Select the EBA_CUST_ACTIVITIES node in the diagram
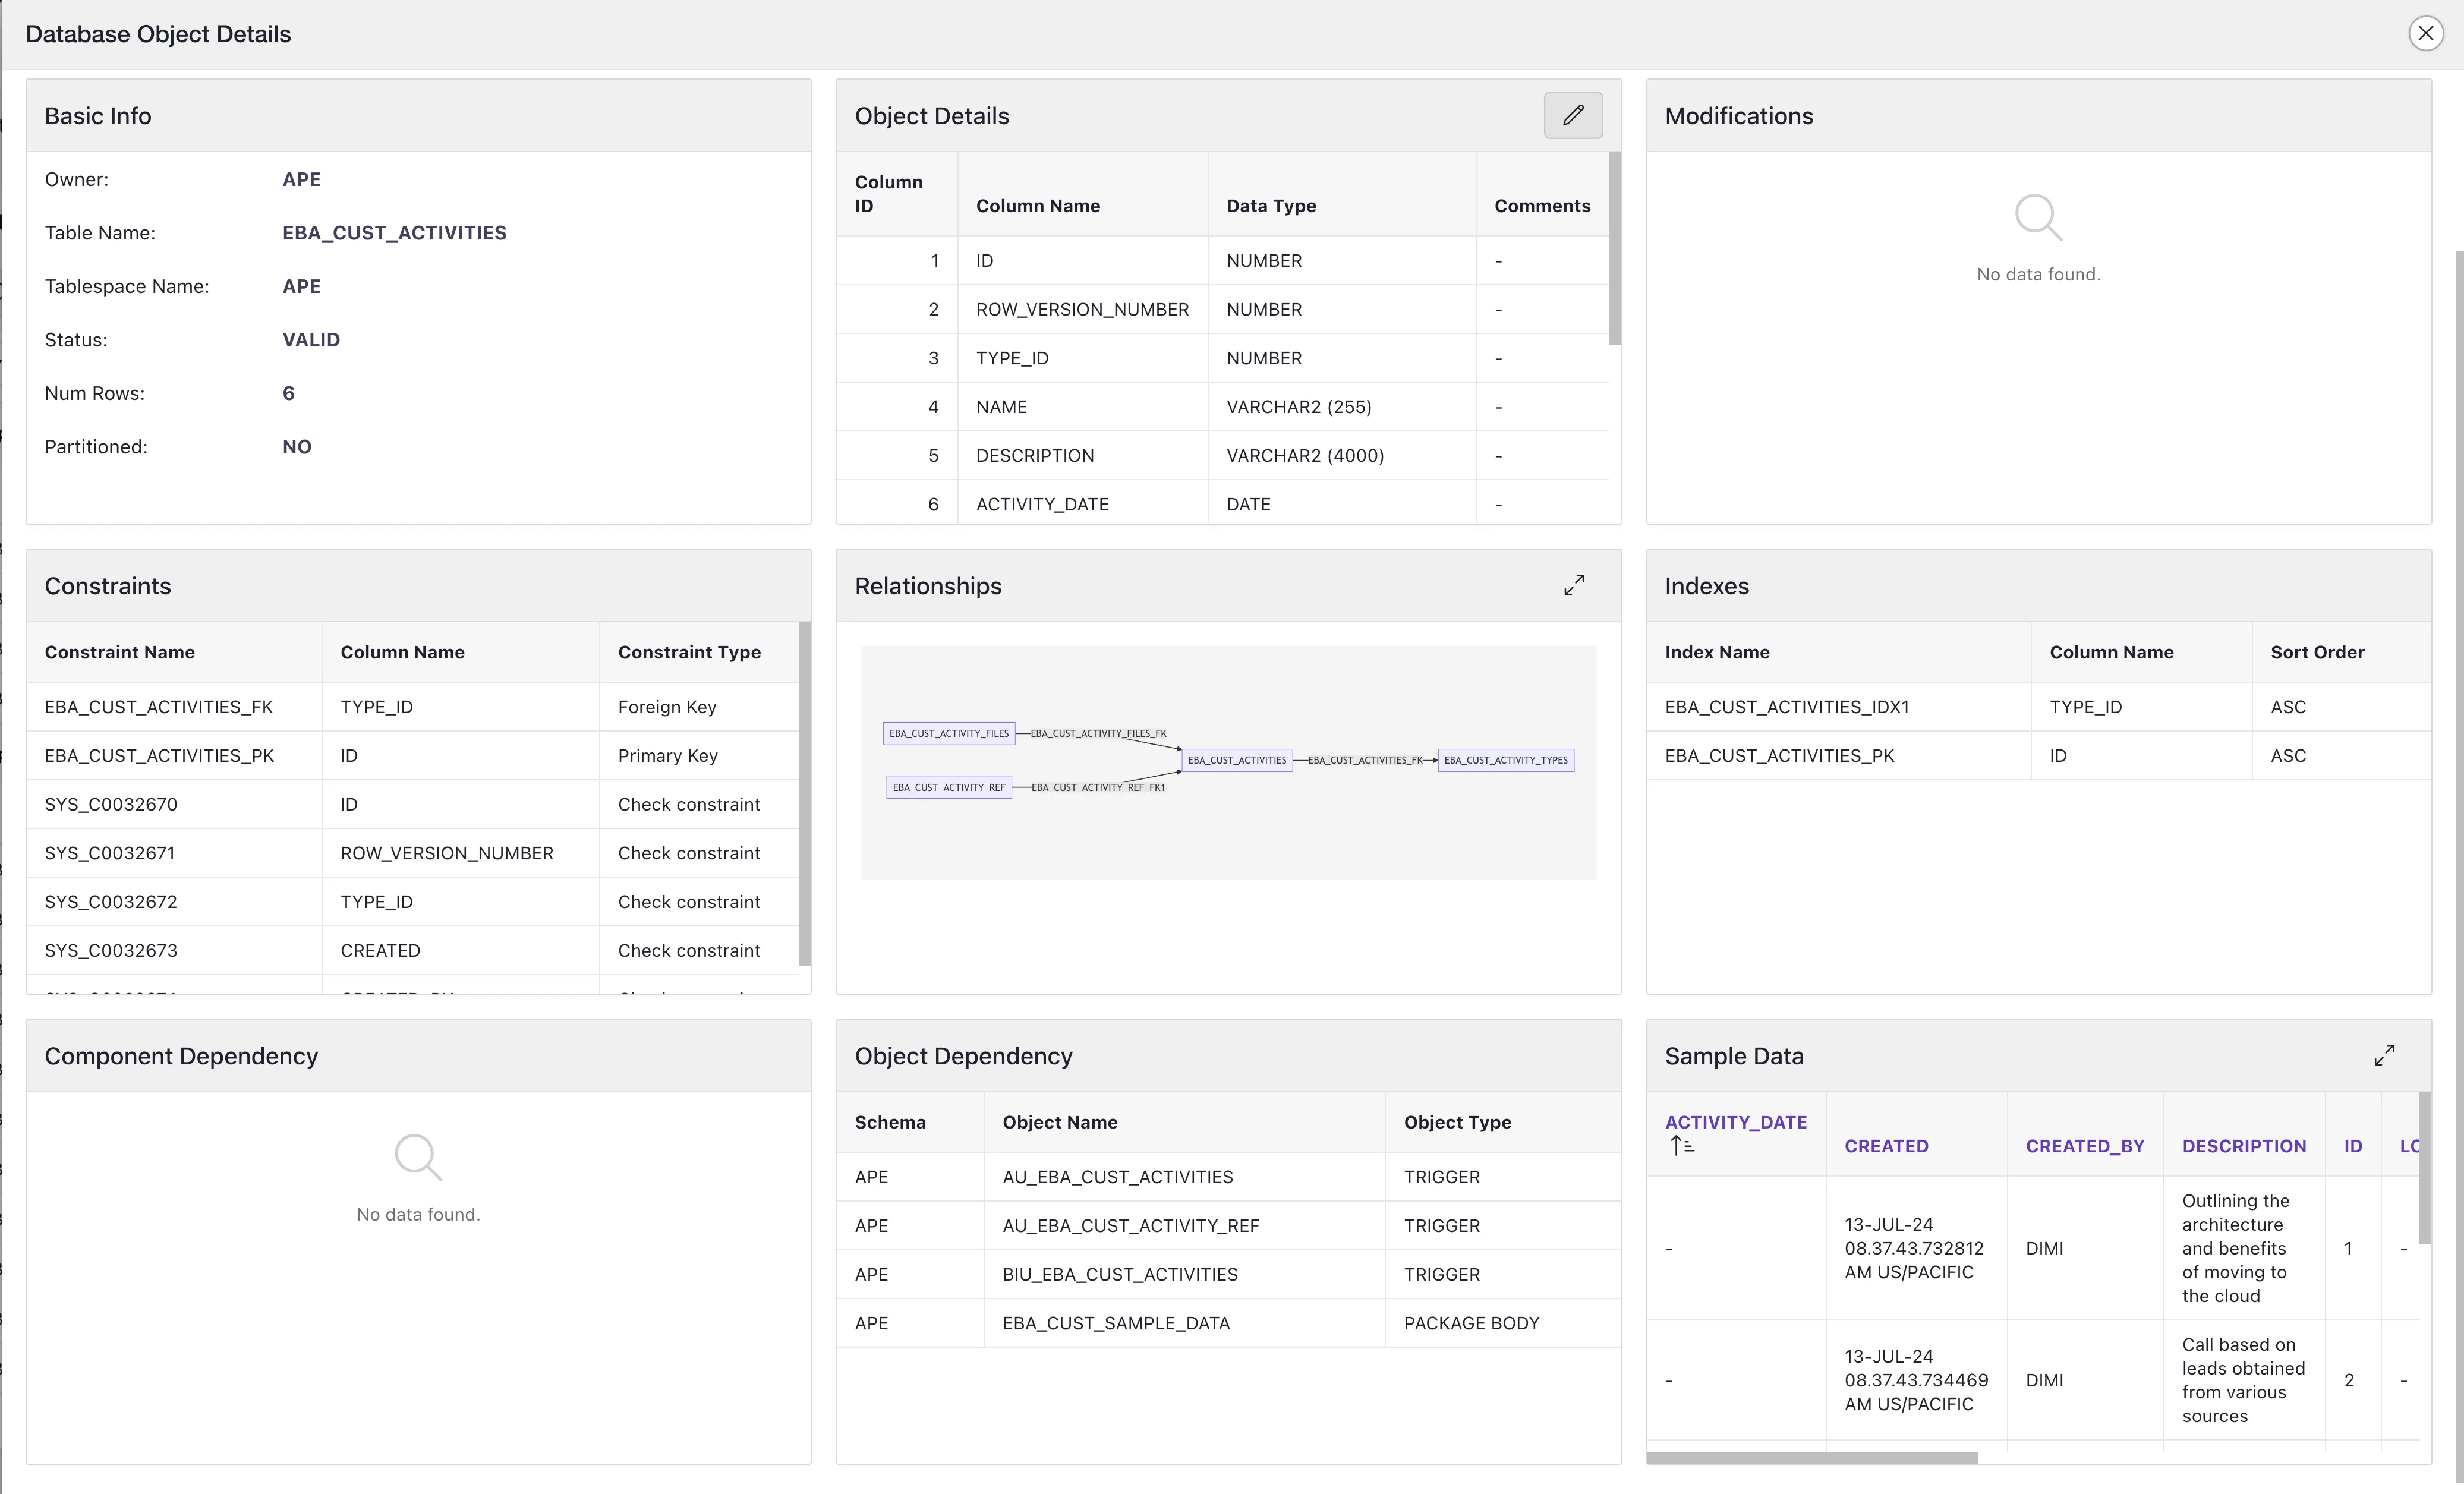 click(1237, 760)
